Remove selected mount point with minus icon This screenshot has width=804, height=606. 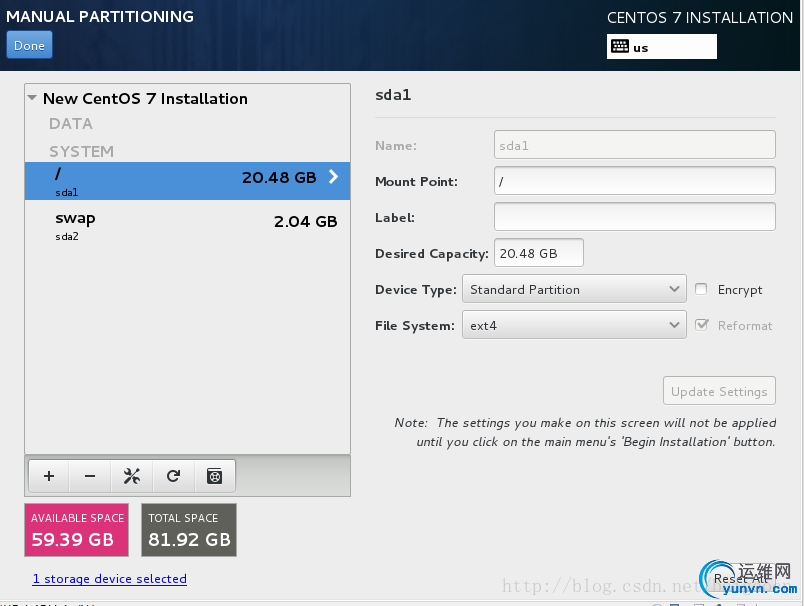pyautogui.click(x=90, y=476)
